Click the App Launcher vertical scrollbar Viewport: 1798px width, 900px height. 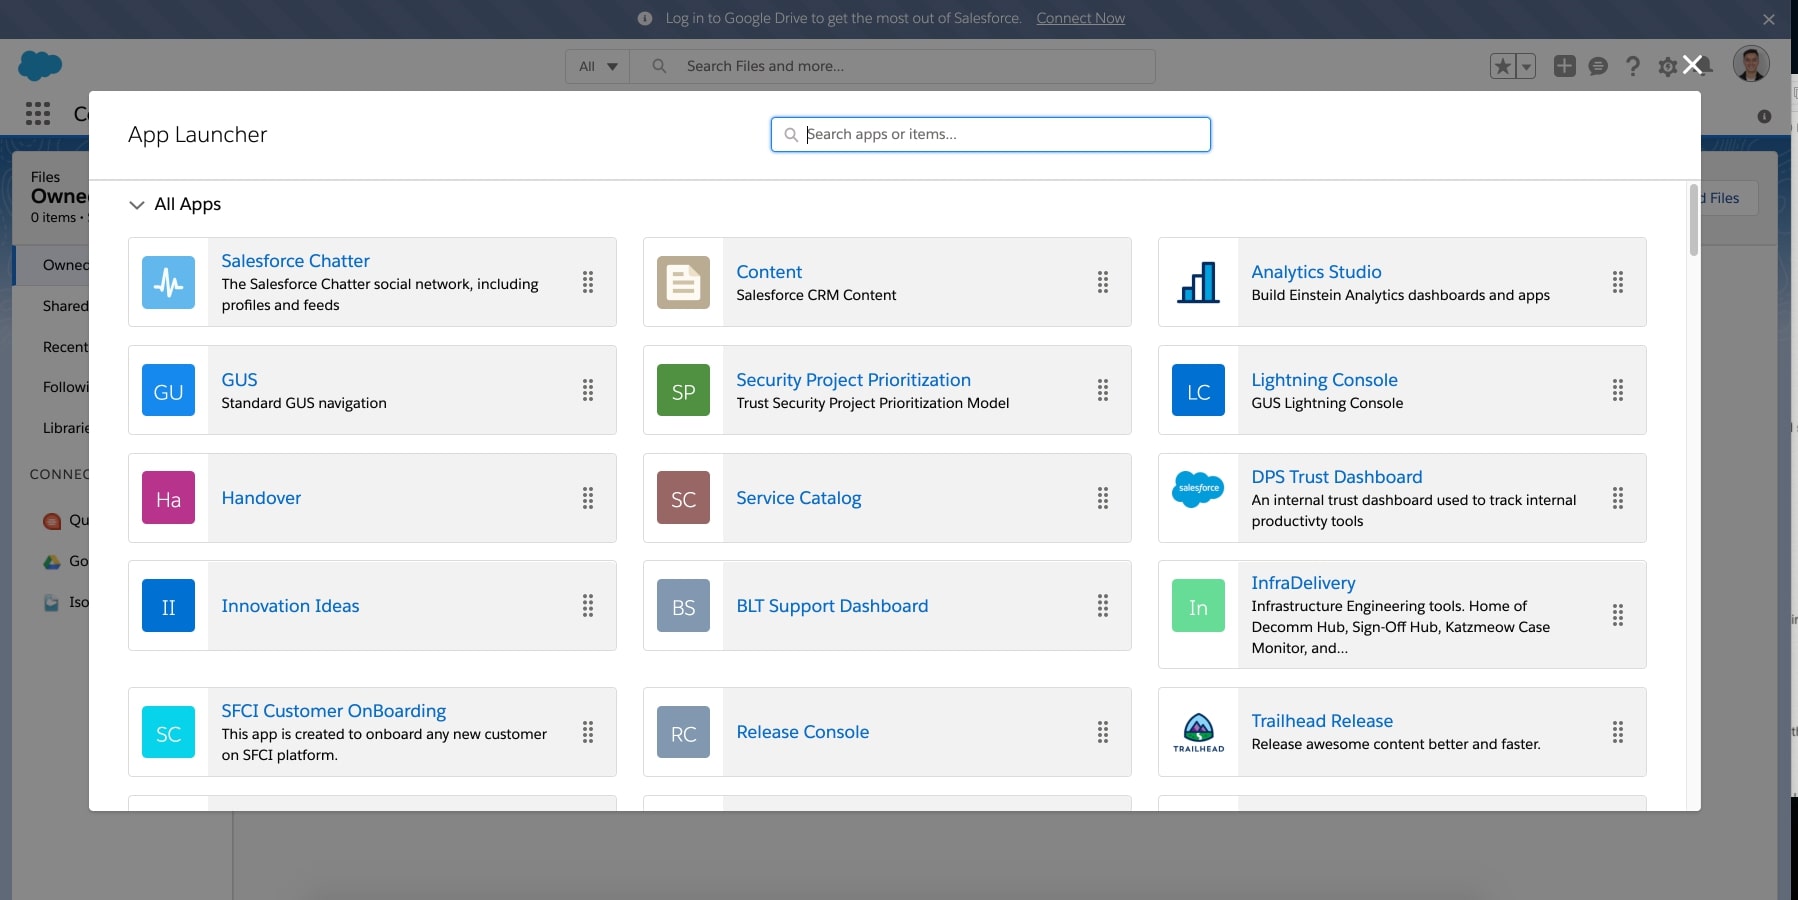[x=1693, y=220]
